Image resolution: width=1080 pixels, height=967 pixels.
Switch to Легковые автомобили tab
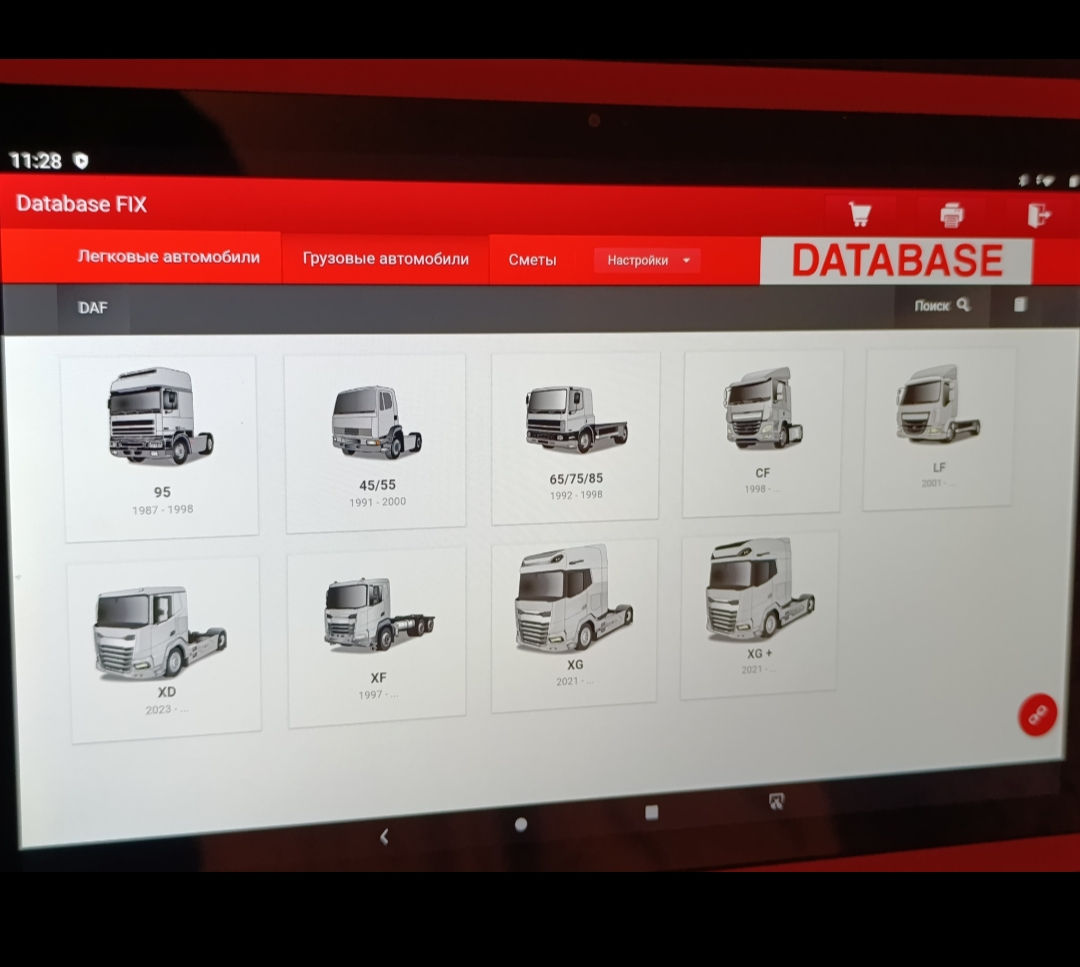pos(169,257)
